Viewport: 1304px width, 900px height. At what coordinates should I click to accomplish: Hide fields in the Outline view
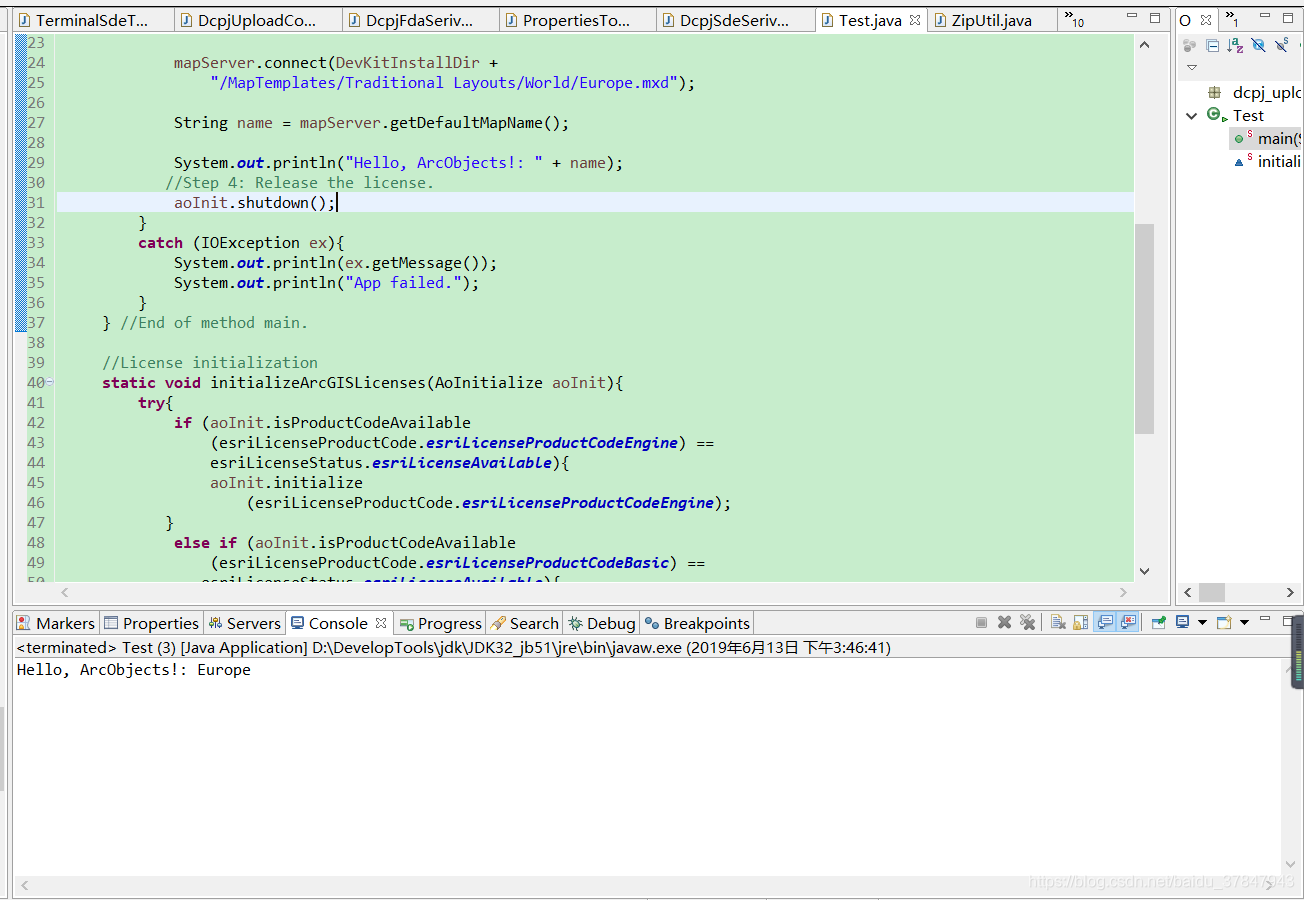pos(1258,45)
